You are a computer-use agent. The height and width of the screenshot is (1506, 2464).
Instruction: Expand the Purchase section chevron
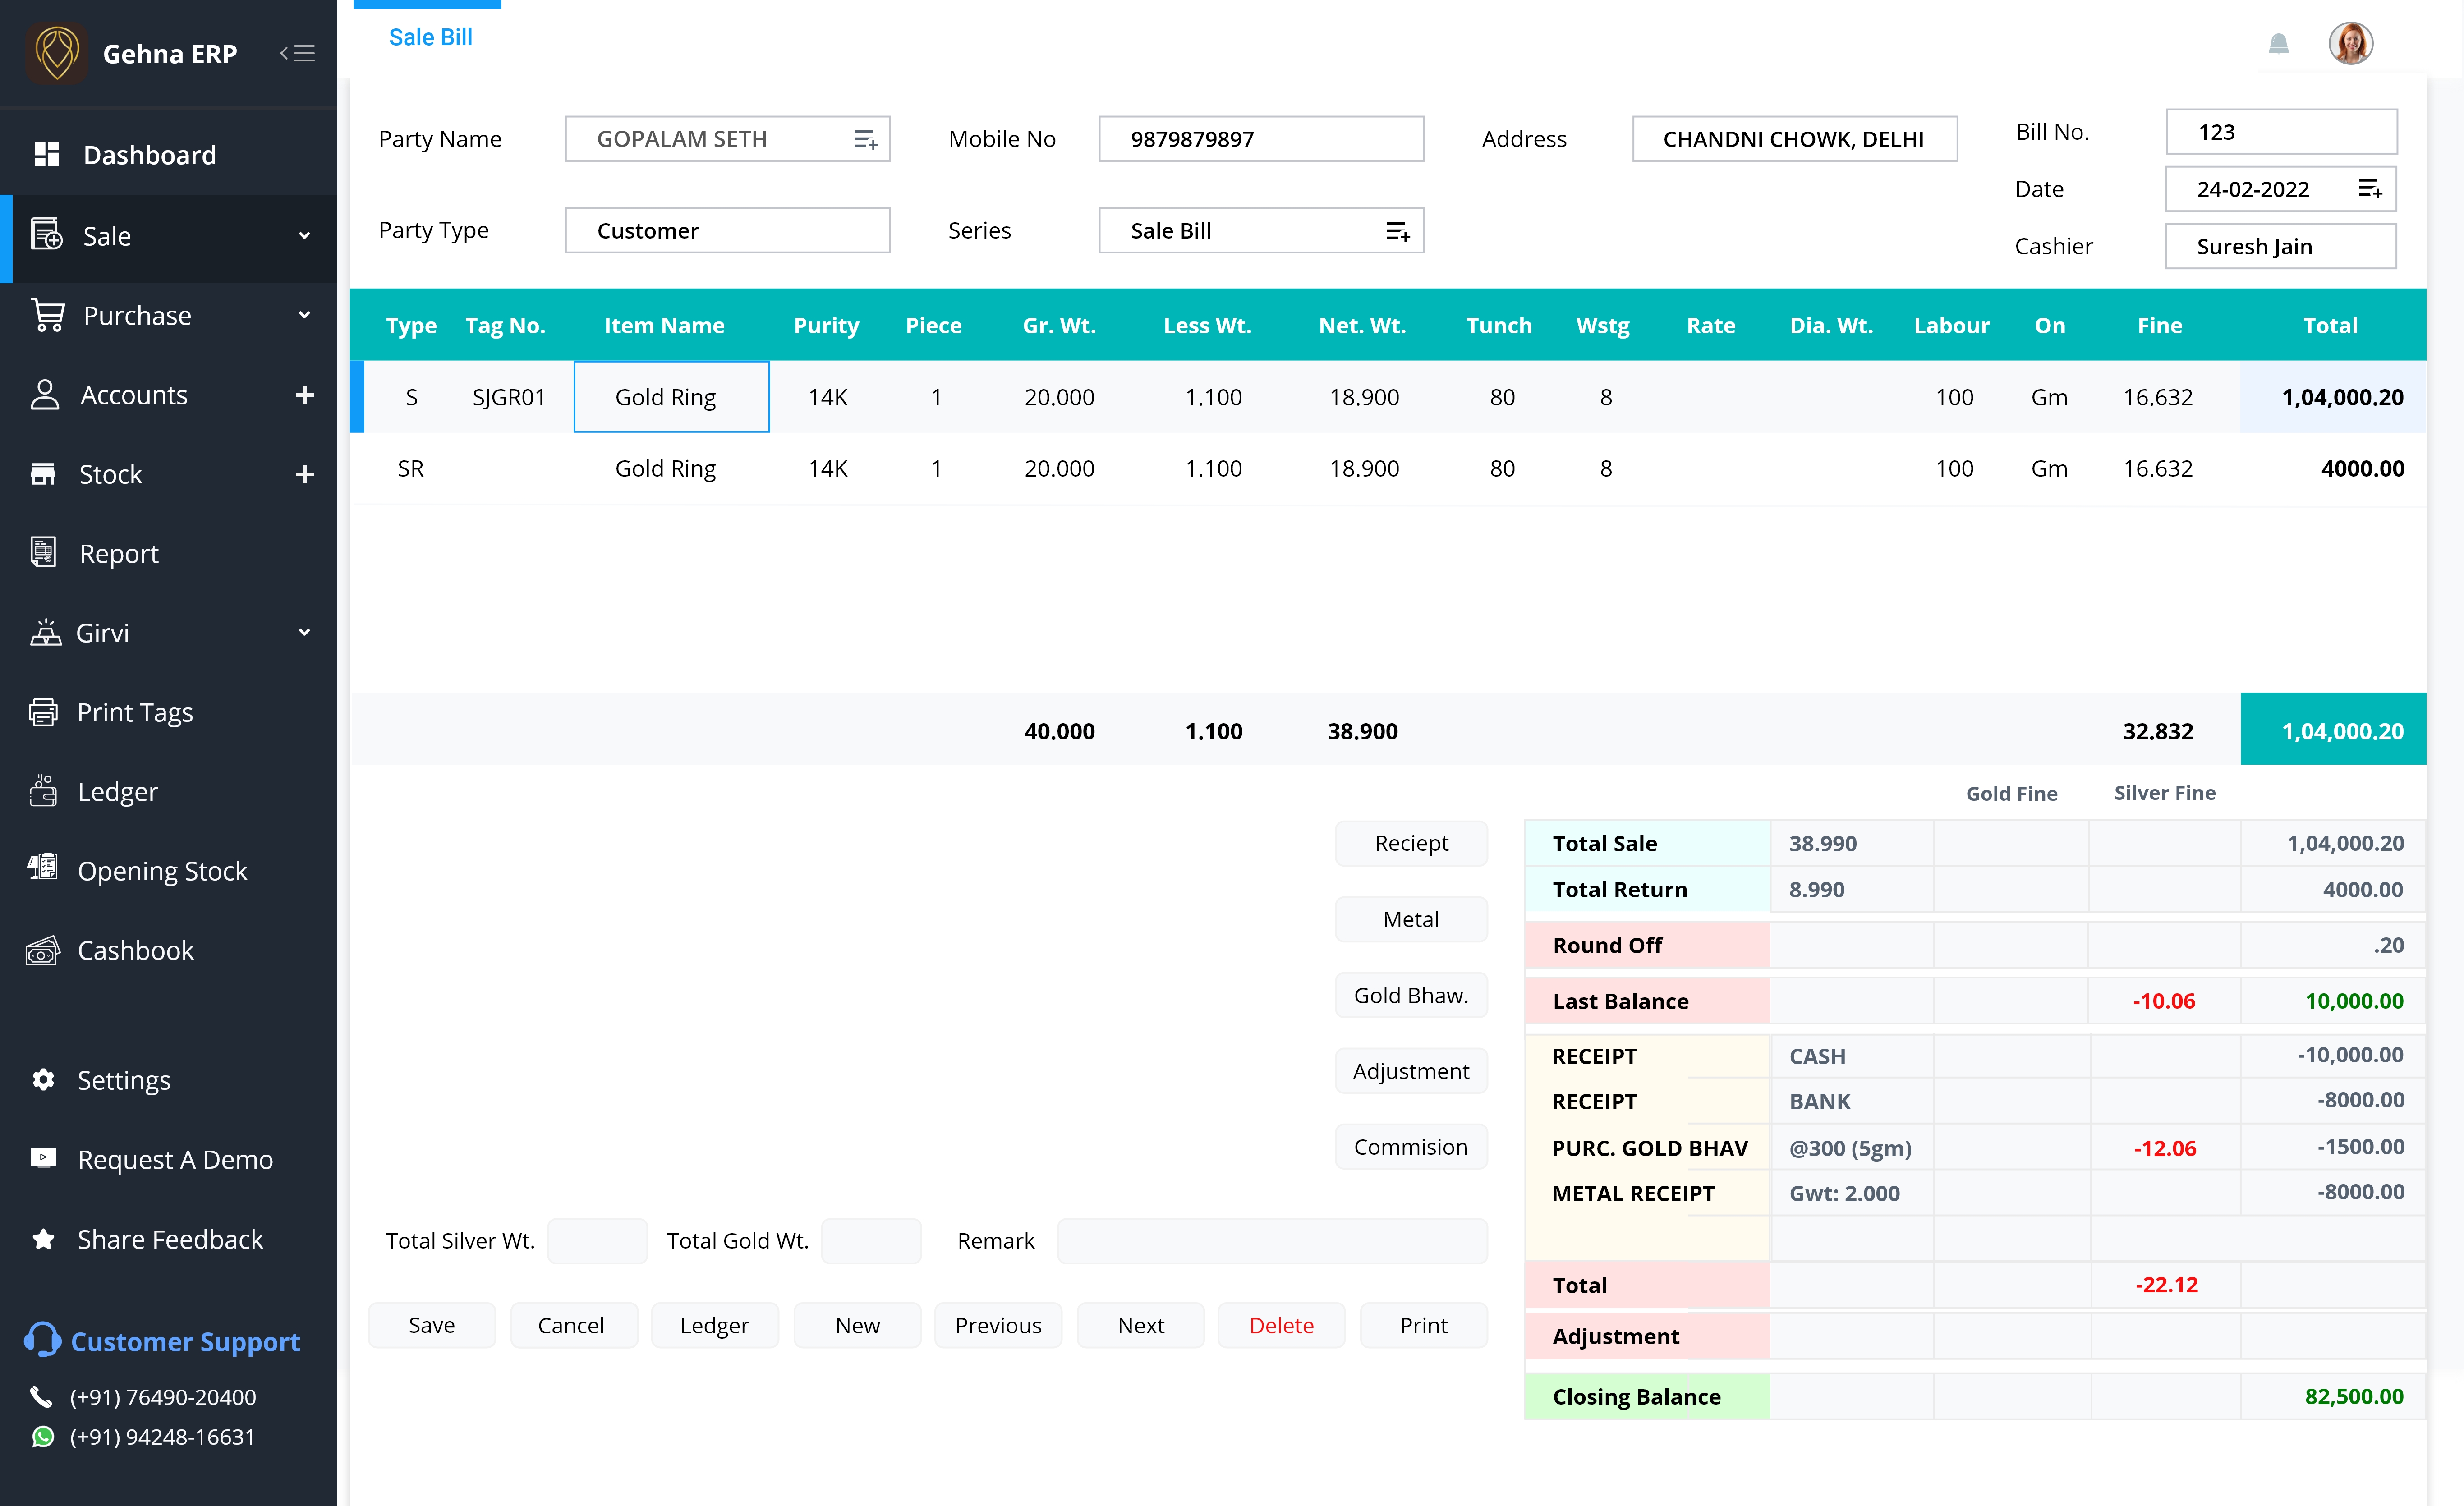pyautogui.click(x=305, y=315)
